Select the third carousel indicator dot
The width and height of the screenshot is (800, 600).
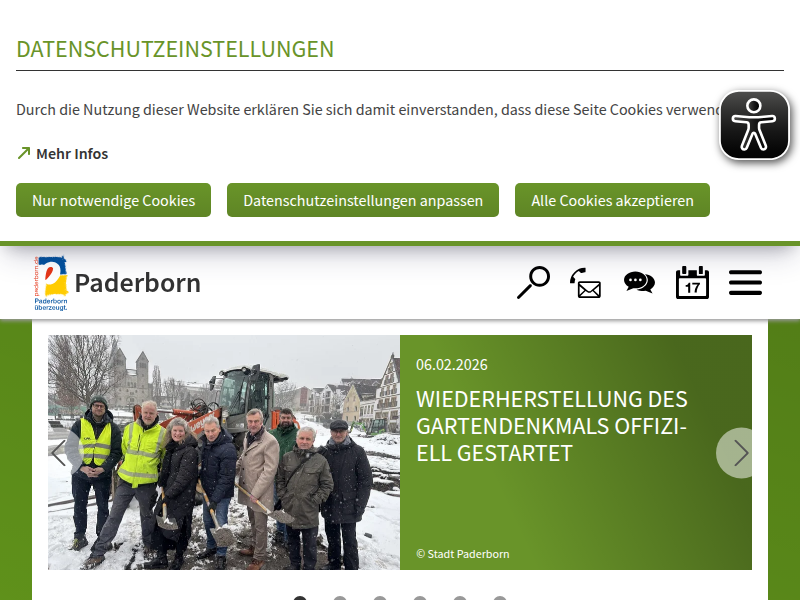coord(380,598)
